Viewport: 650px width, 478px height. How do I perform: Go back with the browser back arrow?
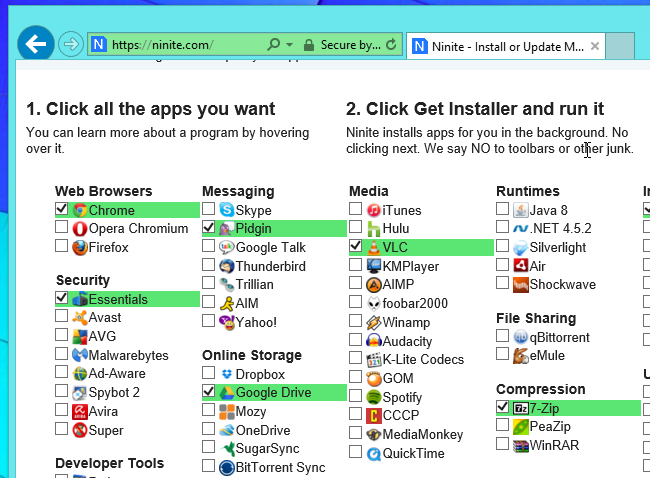coord(36,44)
